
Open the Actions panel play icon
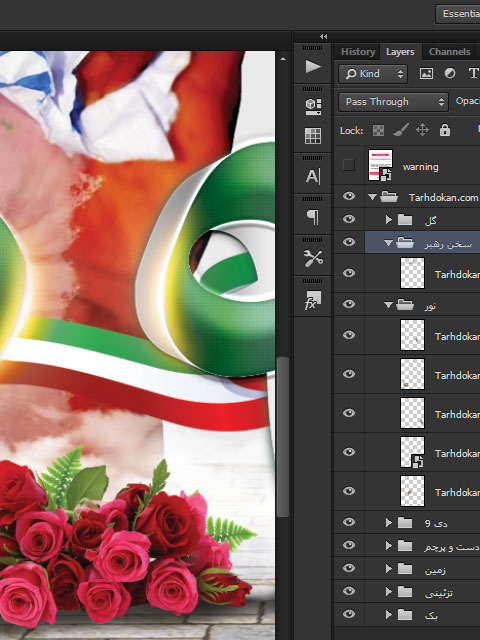pyautogui.click(x=313, y=67)
